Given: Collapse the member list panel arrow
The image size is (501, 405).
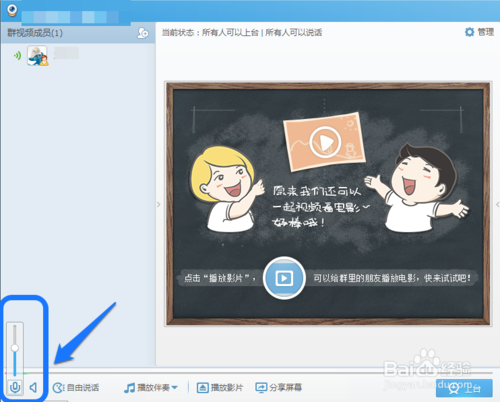Looking at the screenshot, I should (159, 205).
